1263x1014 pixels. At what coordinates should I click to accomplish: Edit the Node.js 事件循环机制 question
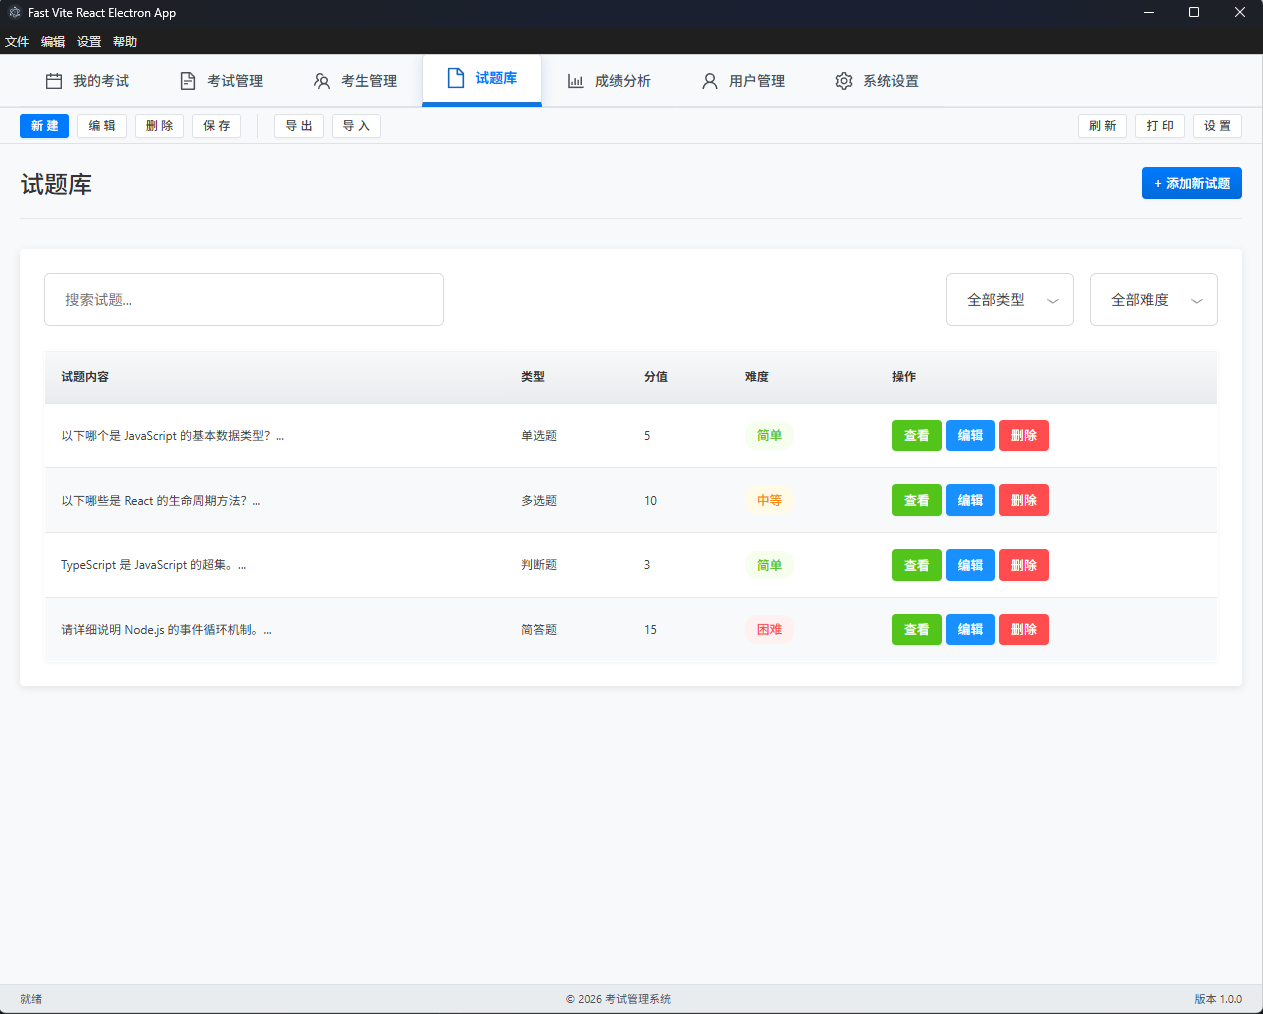(970, 630)
